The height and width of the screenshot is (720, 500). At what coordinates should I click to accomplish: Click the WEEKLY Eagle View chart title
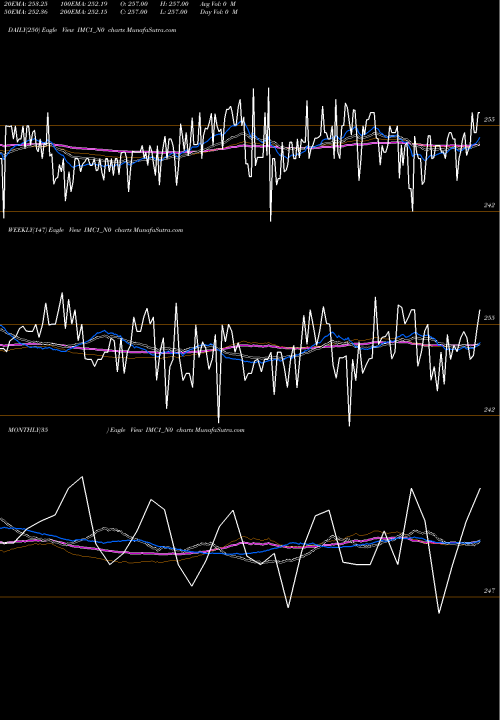coord(96,230)
